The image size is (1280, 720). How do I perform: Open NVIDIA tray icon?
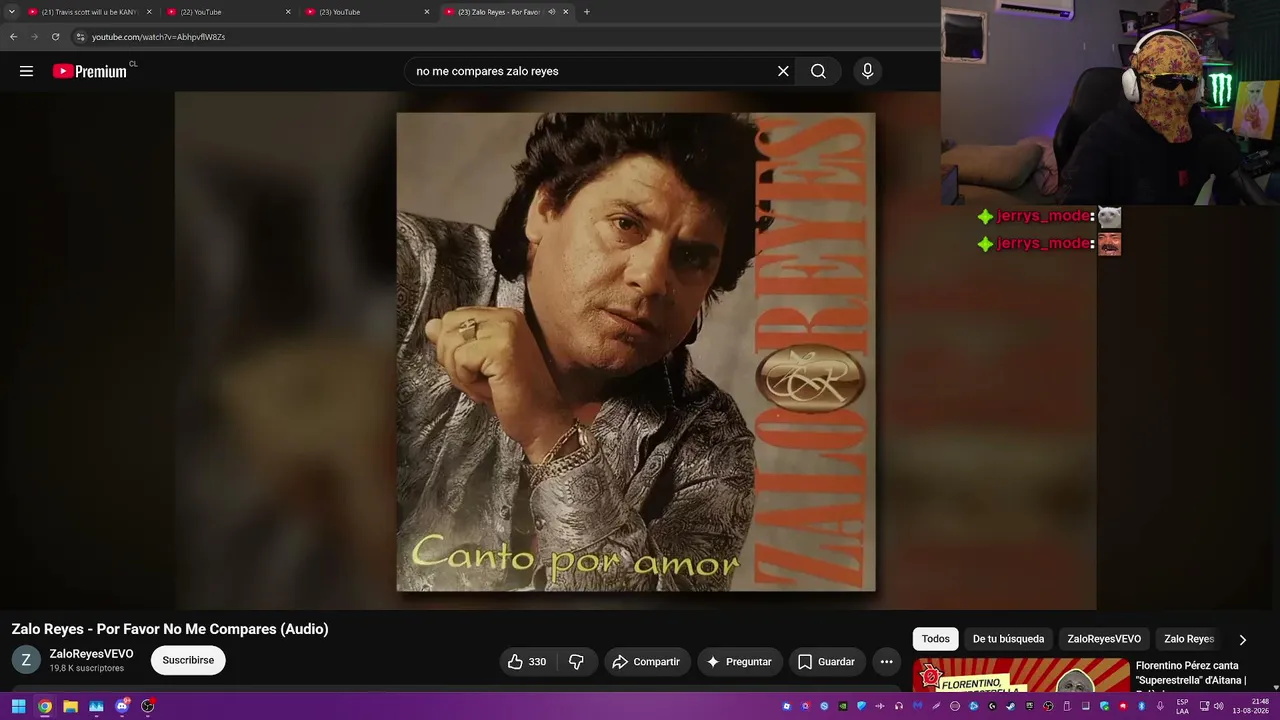pos(843,706)
